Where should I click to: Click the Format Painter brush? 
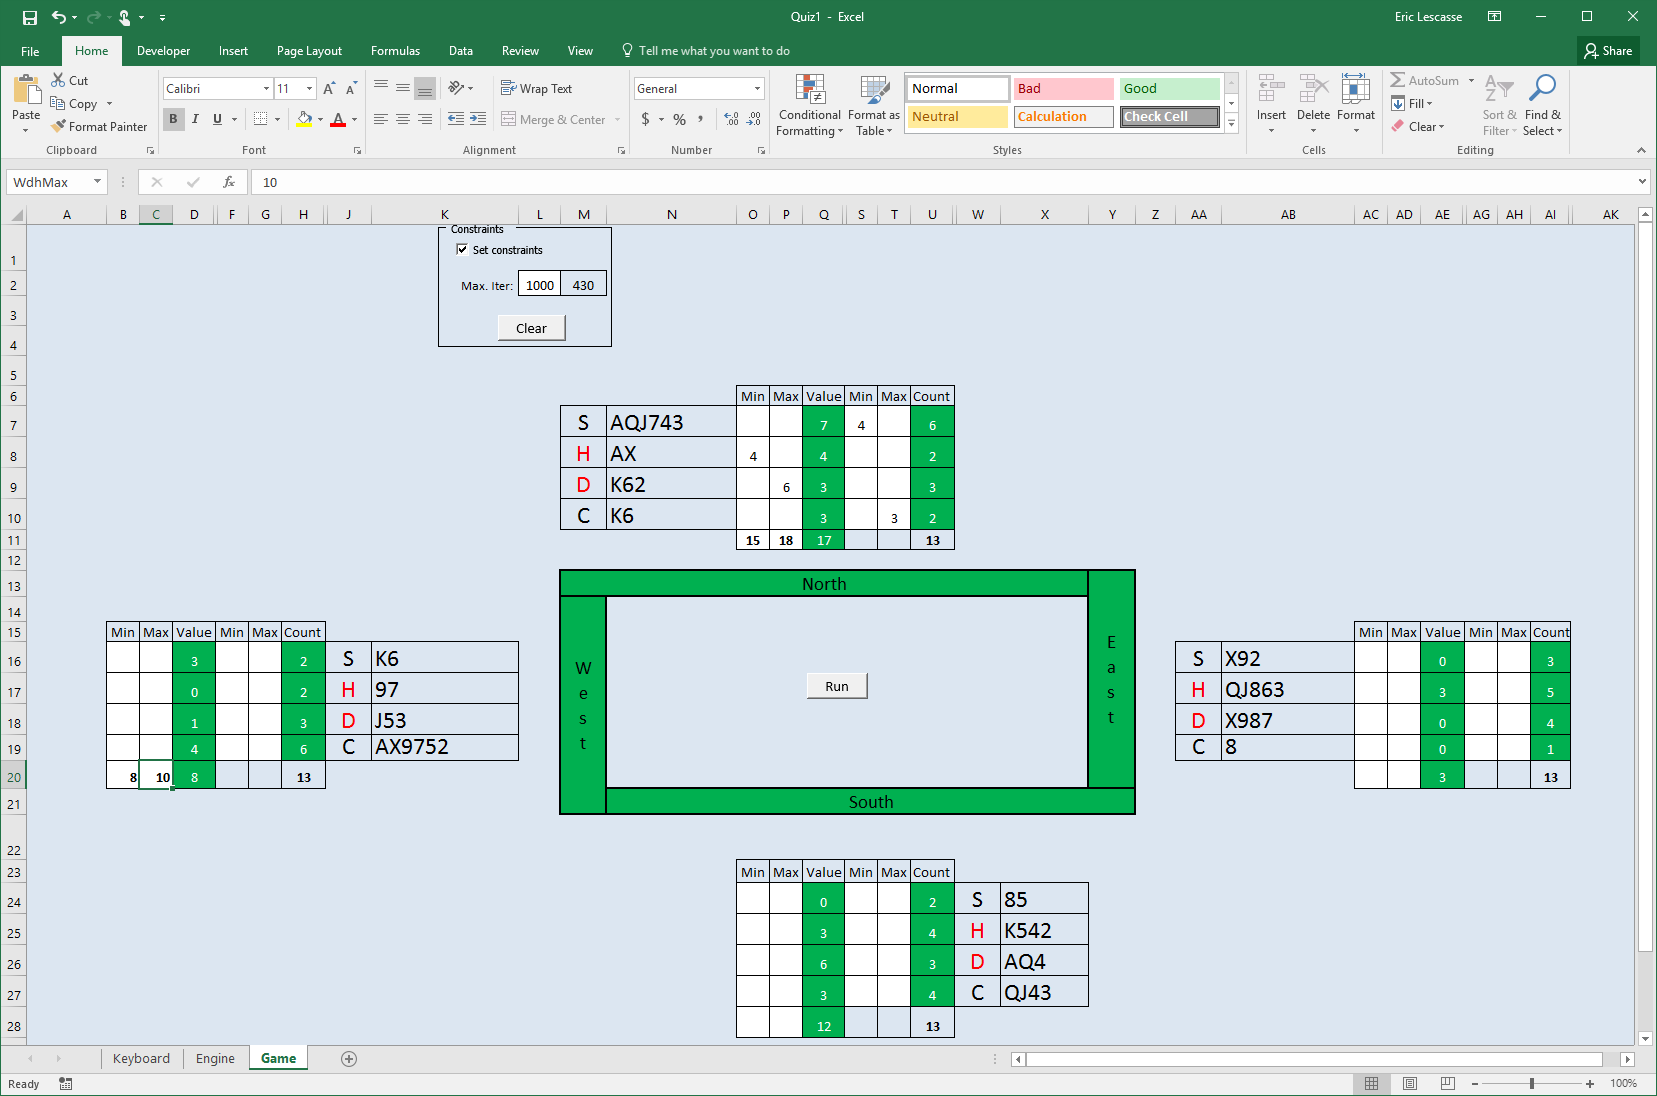click(x=59, y=126)
